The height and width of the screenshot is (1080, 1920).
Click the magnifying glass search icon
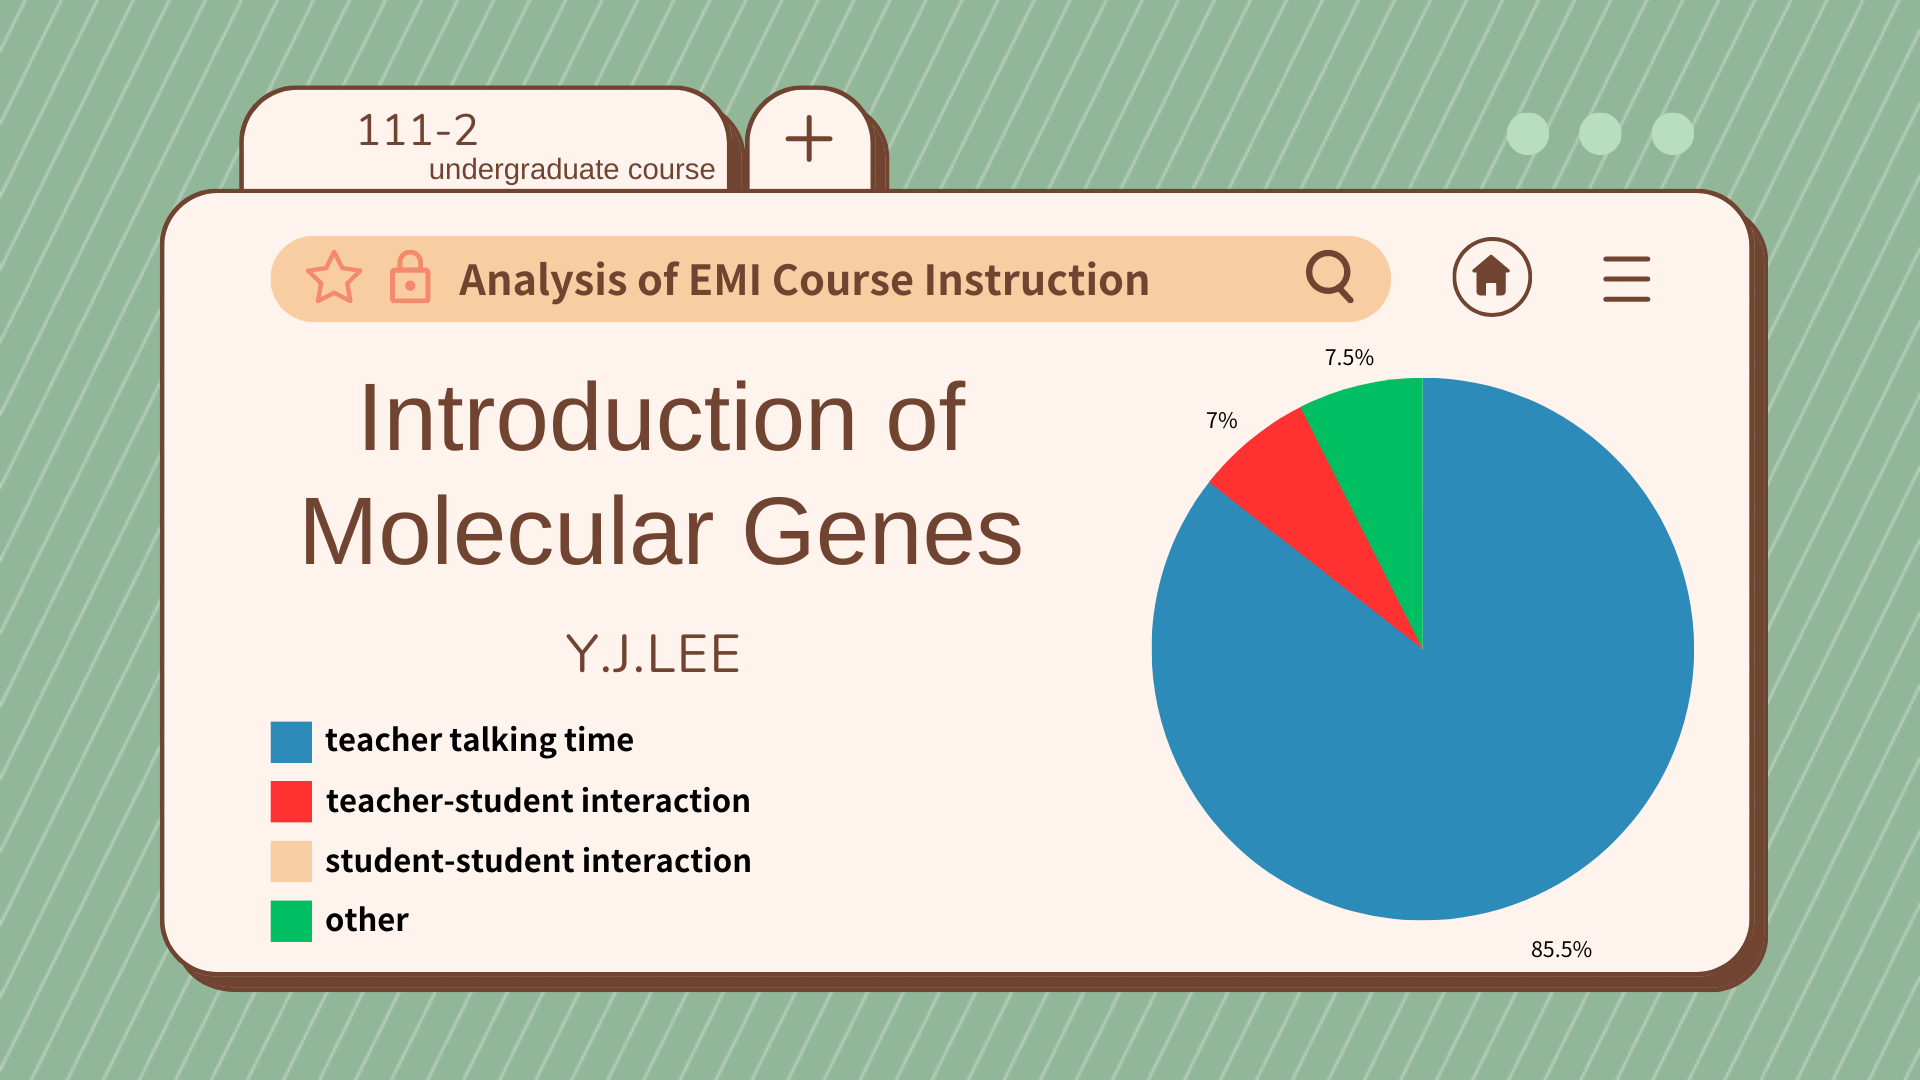[1329, 276]
